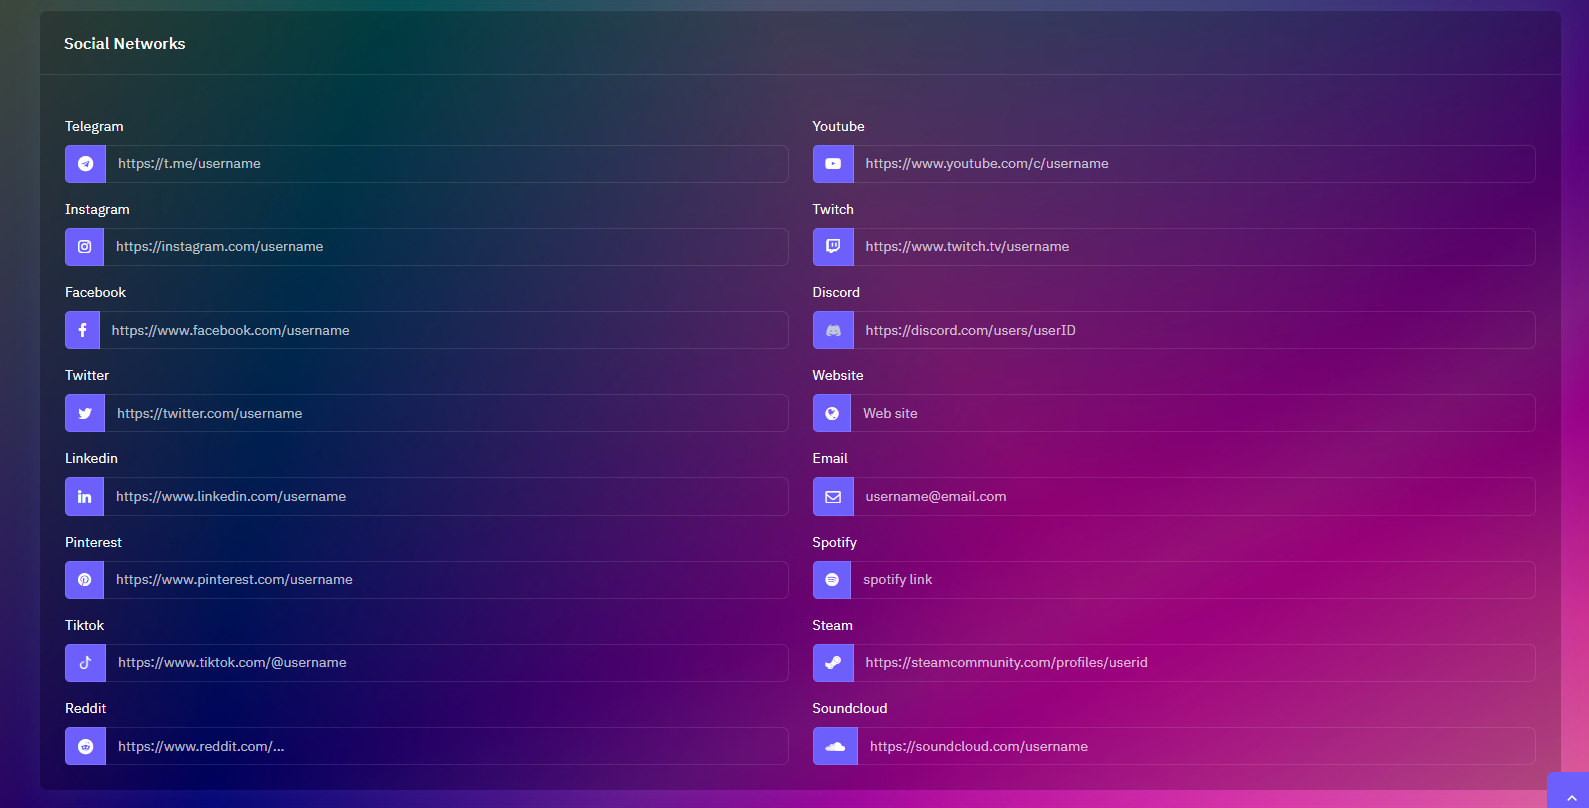Click the Facebook field label
1589x808 pixels.
tap(95, 292)
